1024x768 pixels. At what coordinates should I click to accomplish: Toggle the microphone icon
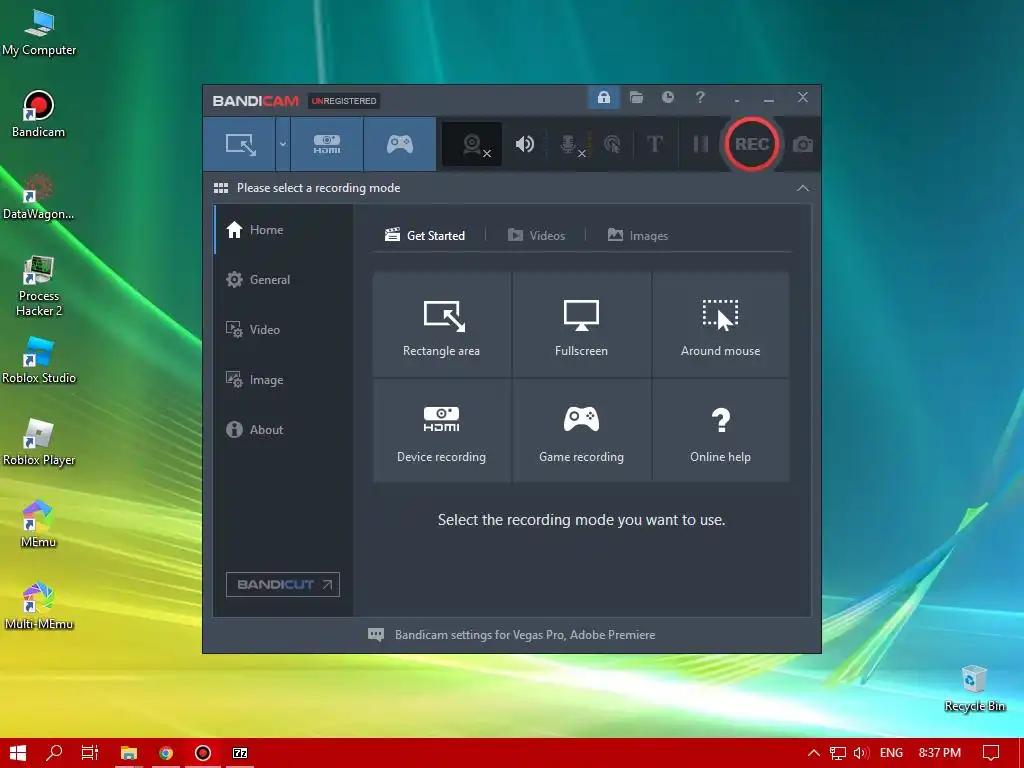(569, 144)
